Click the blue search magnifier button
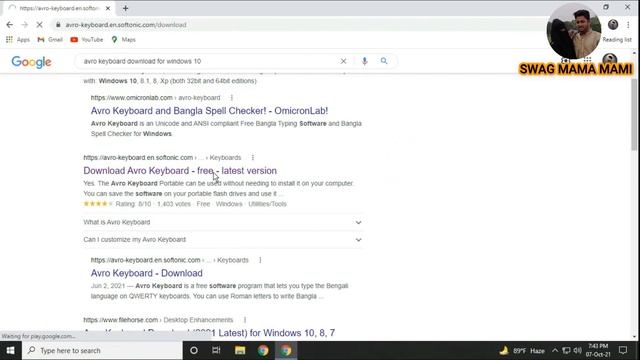 tap(384, 61)
